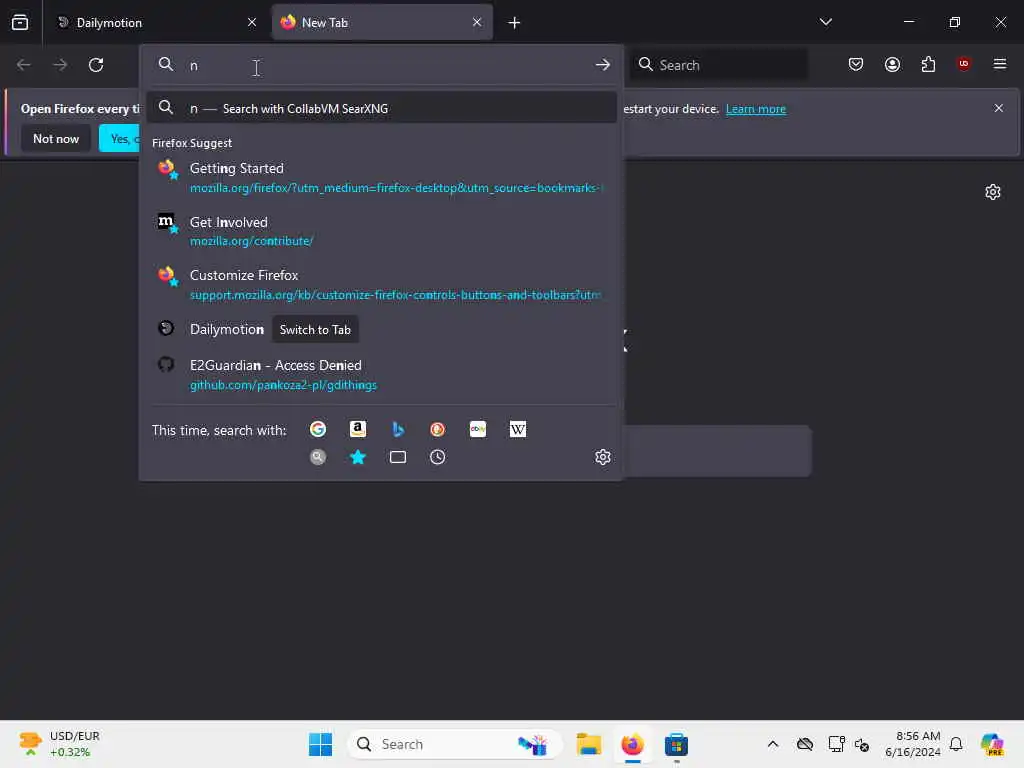Open the uBlock Origin extension icon
Screen dimensions: 1024x768
[963, 63]
